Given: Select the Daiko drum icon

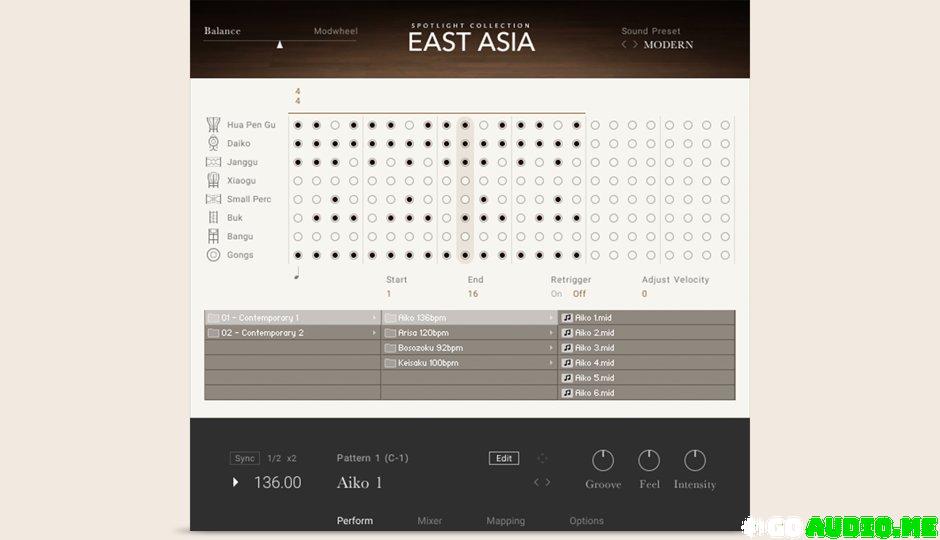Looking at the screenshot, I should tap(213, 143).
